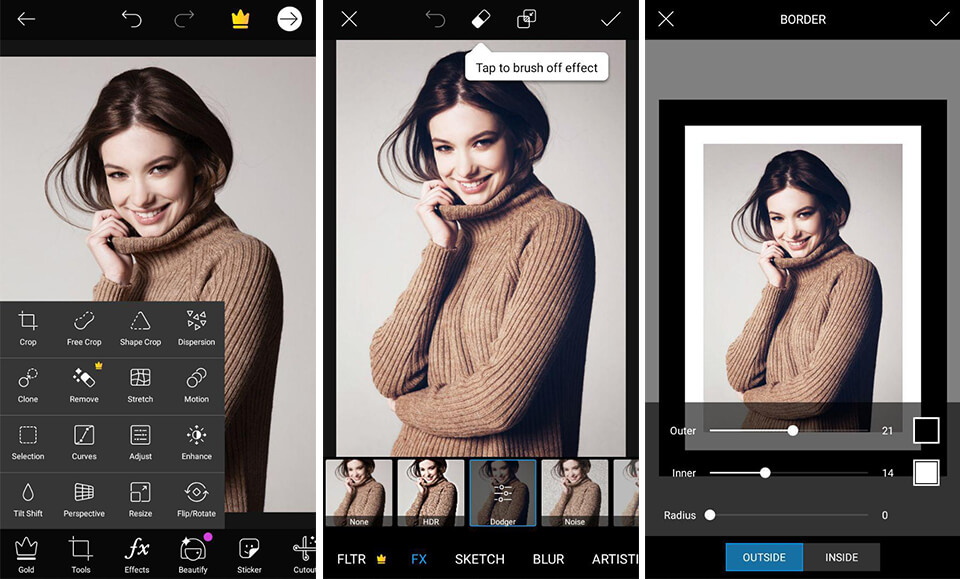The width and height of the screenshot is (960, 579).
Task: Tap the Flip/Rotate tool
Action: pyautogui.click(x=196, y=493)
